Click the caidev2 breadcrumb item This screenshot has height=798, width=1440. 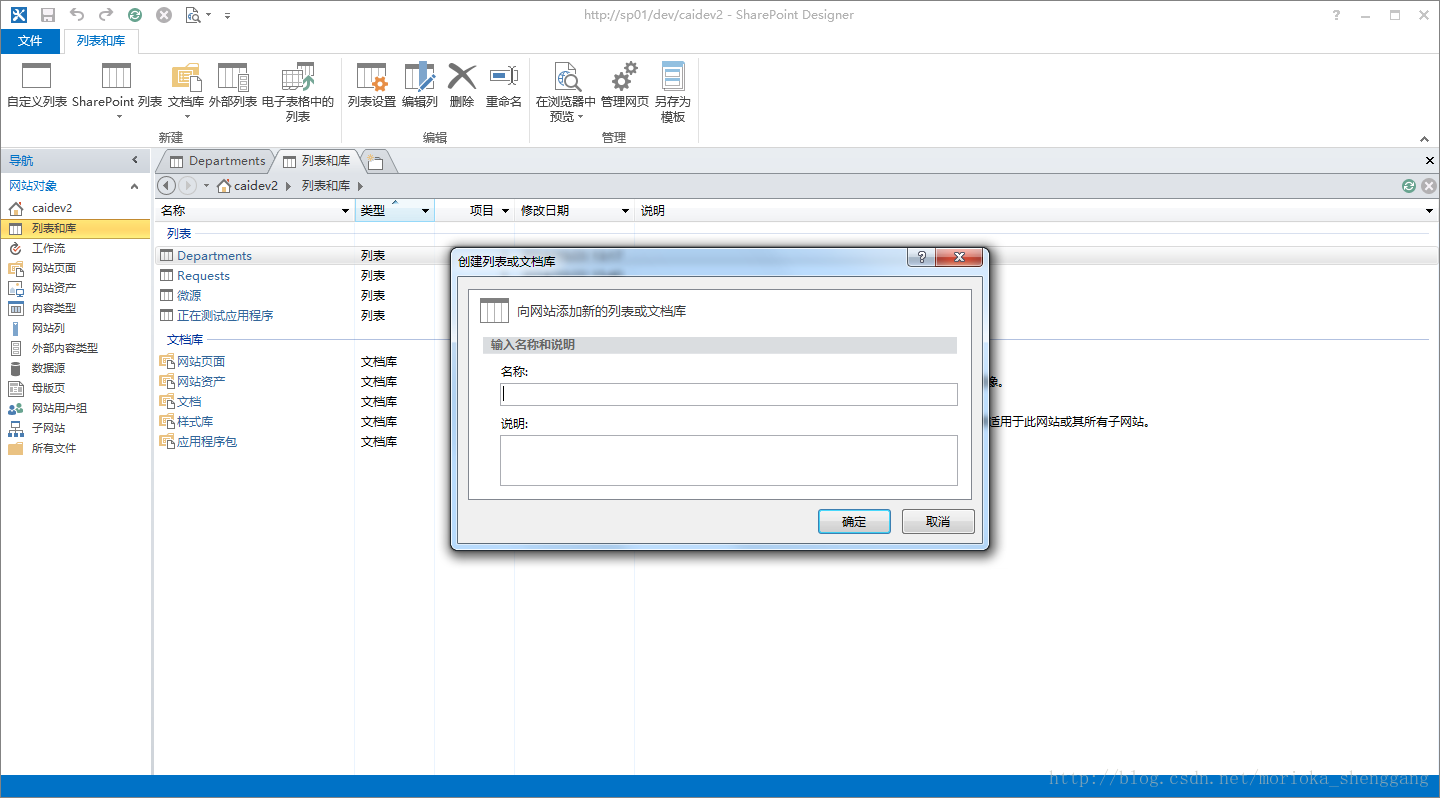tap(256, 186)
